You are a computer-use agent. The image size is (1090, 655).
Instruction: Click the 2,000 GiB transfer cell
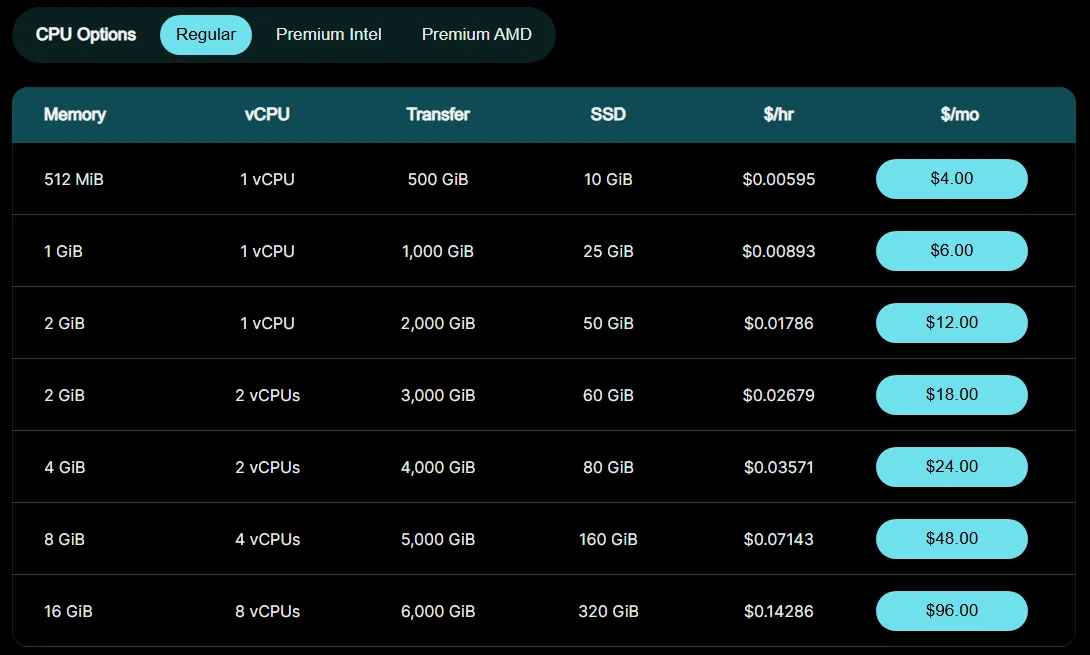point(438,323)
